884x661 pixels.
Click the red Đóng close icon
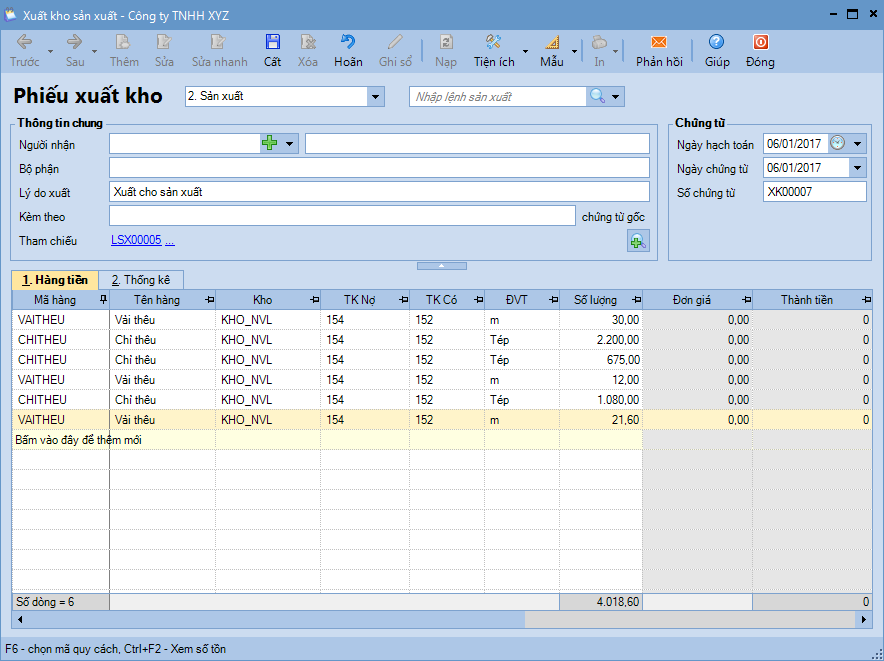click(x=760, y=43)
